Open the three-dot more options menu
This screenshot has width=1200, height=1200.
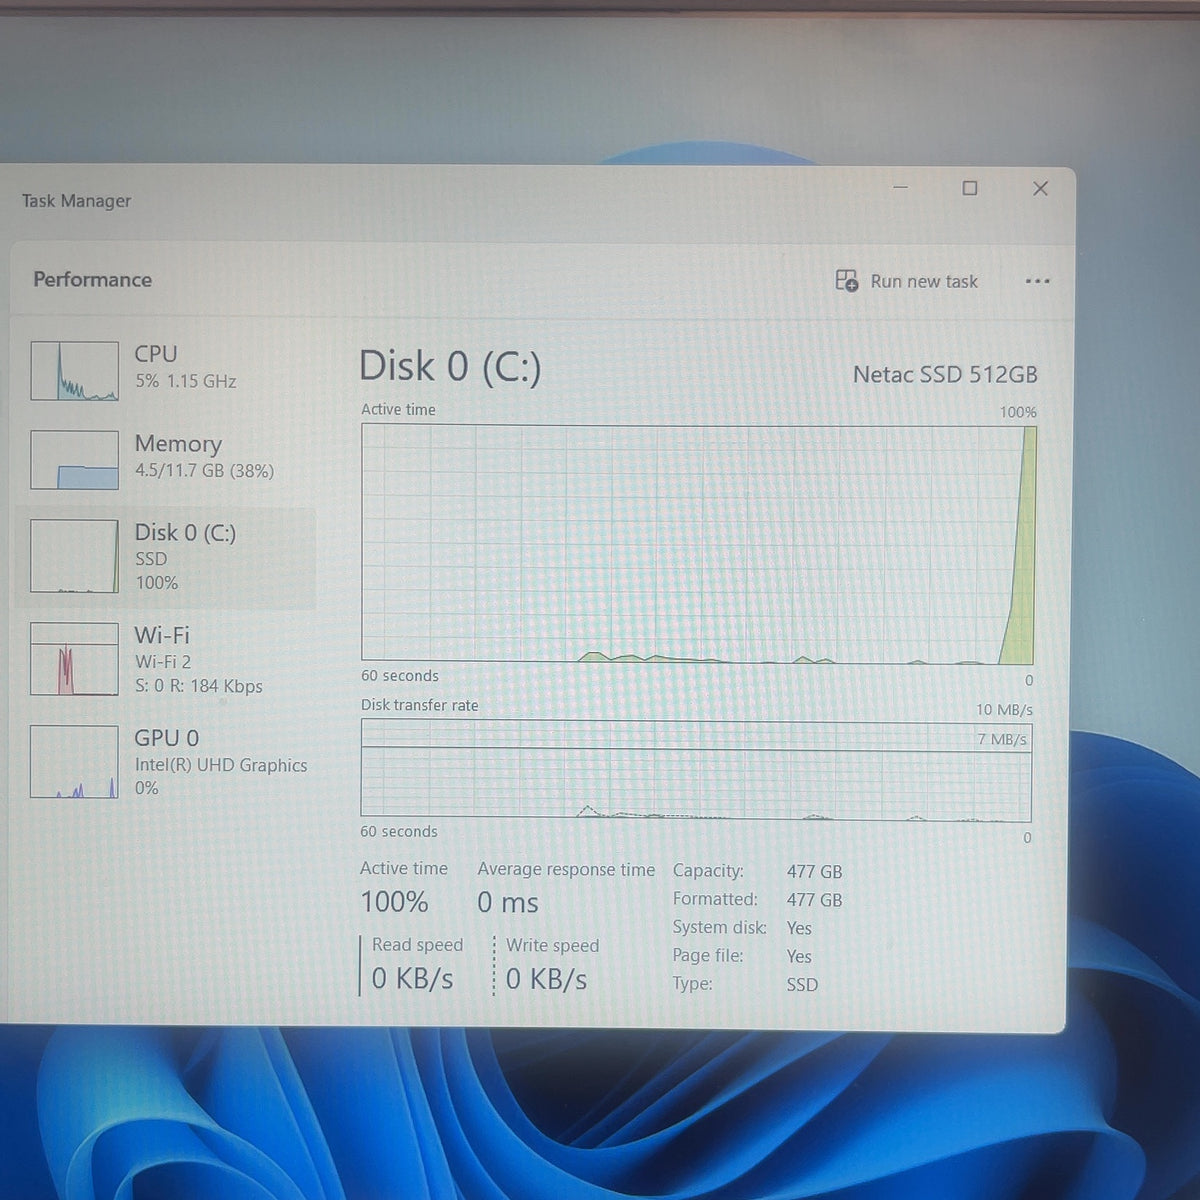(1038, 281)
